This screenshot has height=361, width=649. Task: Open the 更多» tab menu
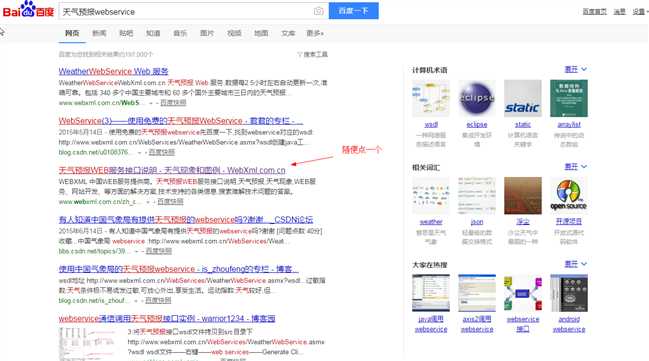[x=315, y=33]
